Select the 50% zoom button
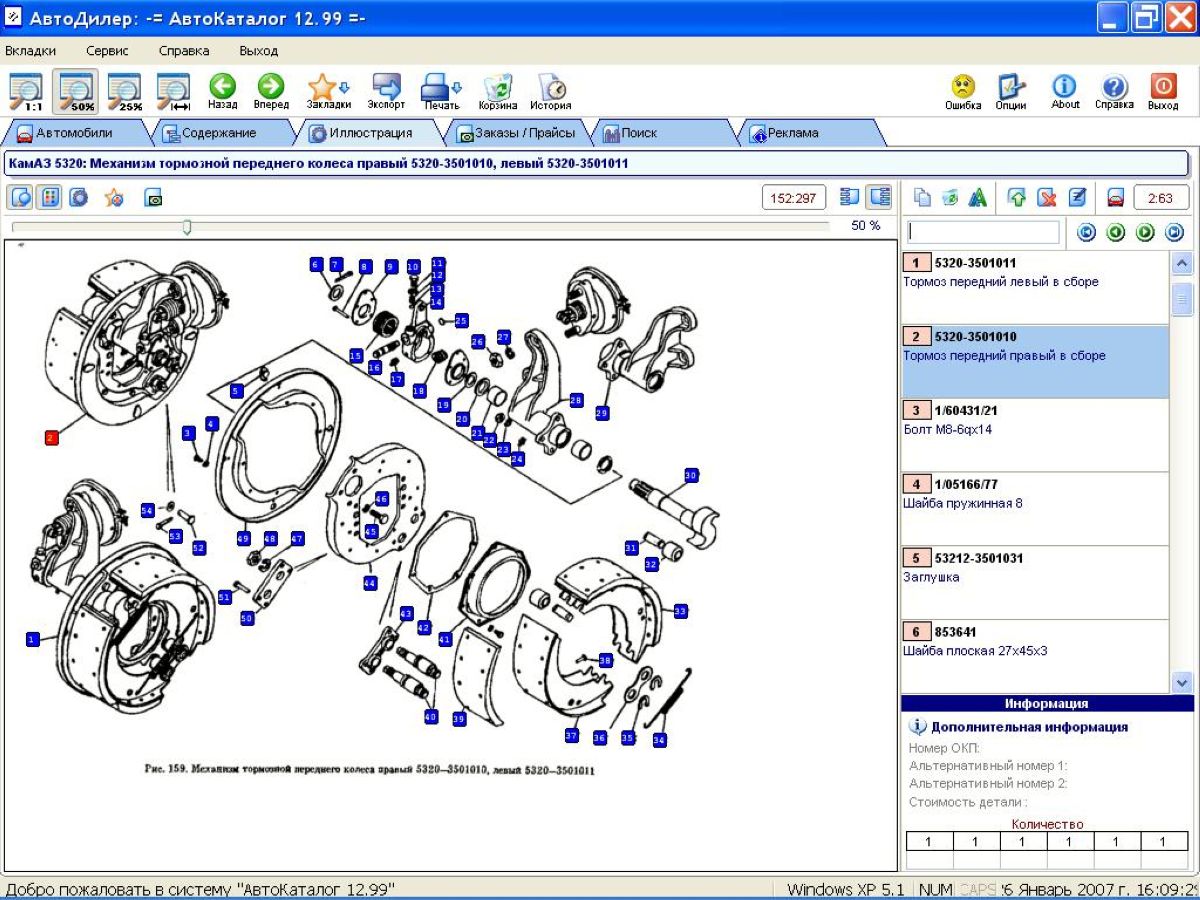The image size is (1200, 900). 75,91
